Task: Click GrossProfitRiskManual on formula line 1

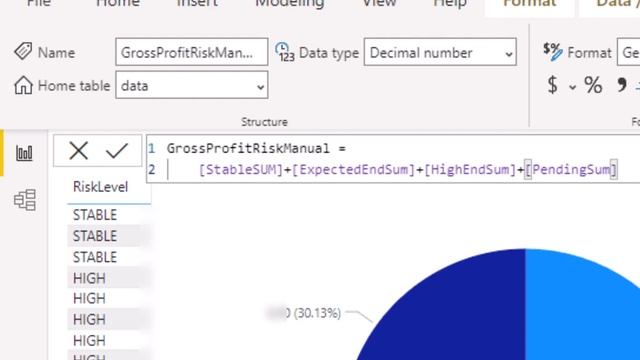Action: click(x=248, y=148)
